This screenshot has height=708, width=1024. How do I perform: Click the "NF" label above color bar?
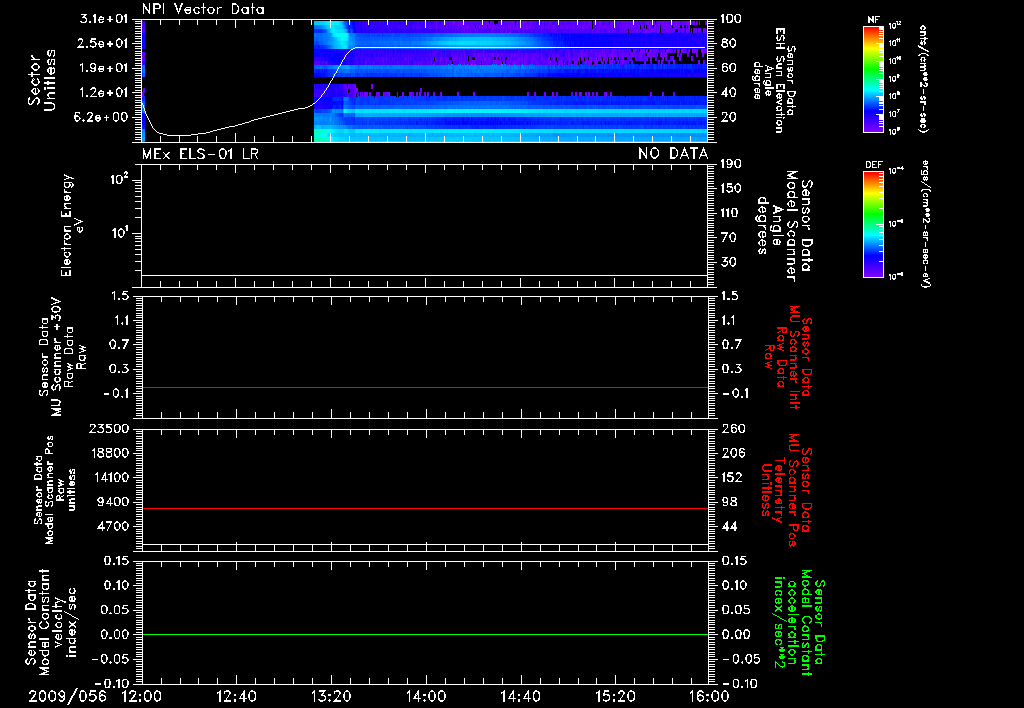(873, 20)
